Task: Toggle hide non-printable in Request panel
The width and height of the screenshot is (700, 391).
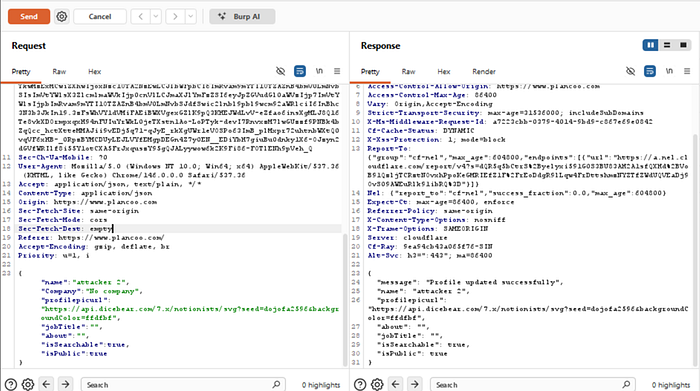Action: (x=280, y=71)
